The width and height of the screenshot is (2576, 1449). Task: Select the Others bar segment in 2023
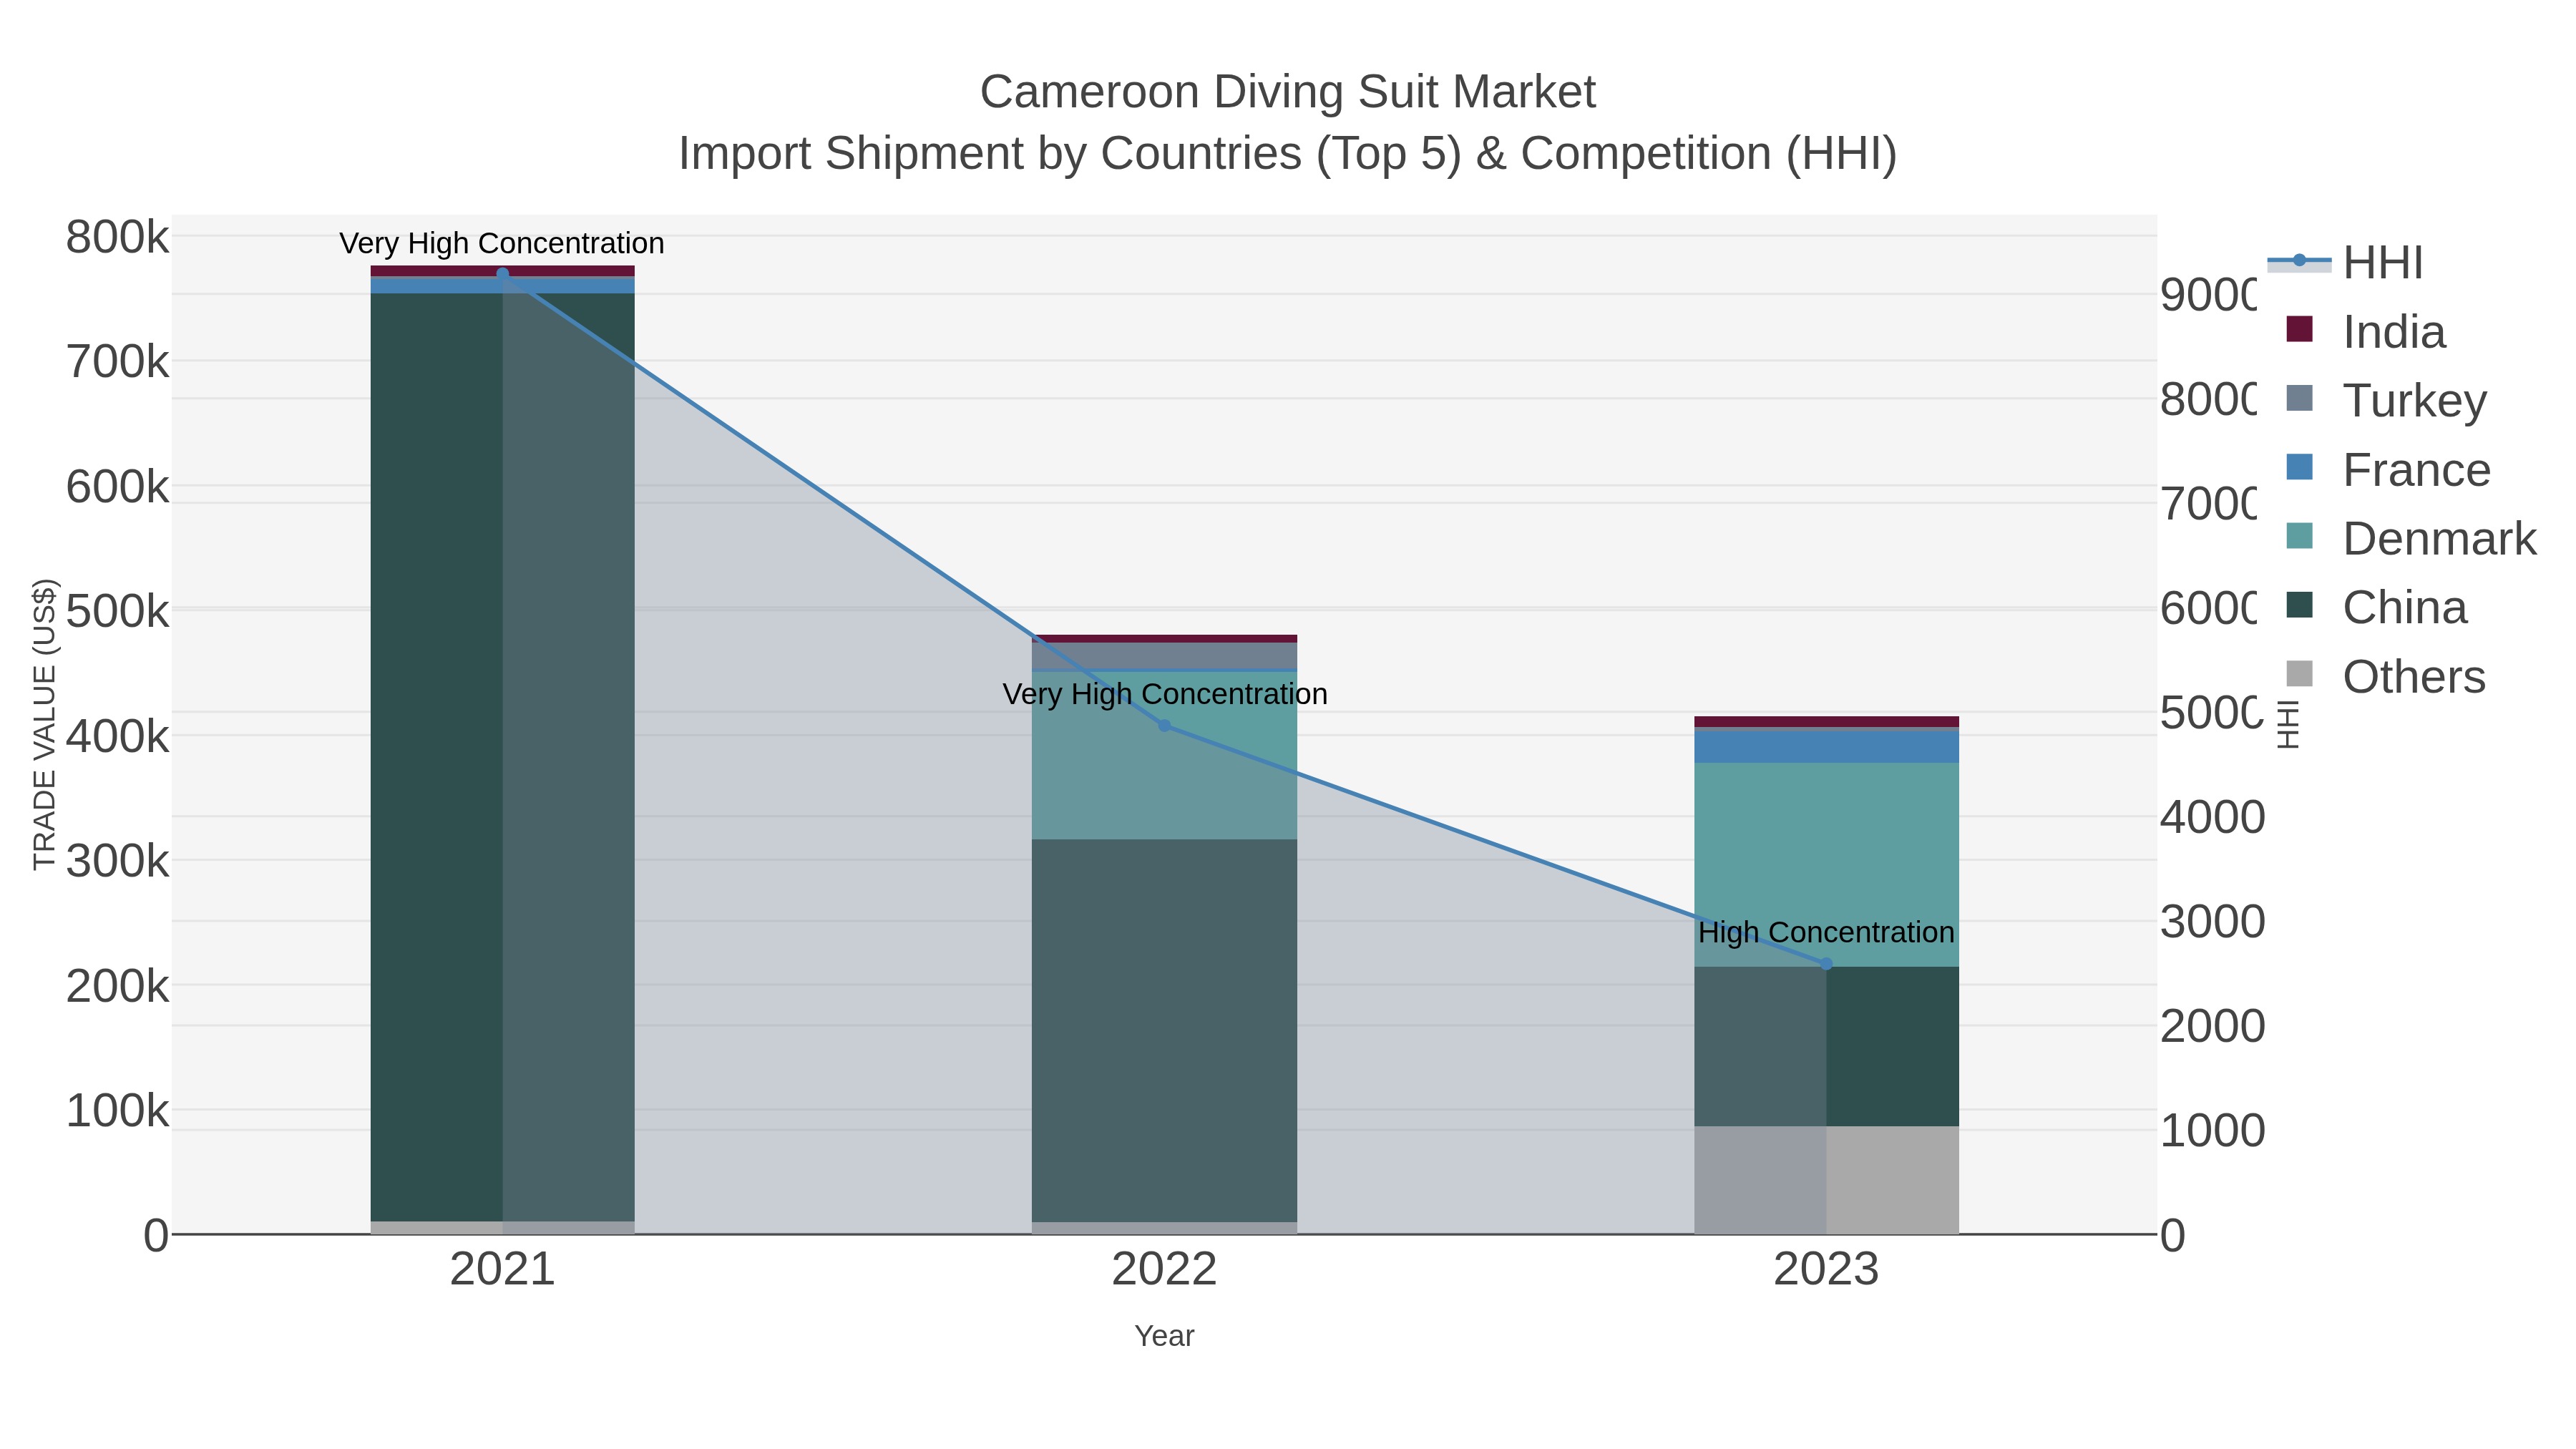(x=1826, y=1180)
